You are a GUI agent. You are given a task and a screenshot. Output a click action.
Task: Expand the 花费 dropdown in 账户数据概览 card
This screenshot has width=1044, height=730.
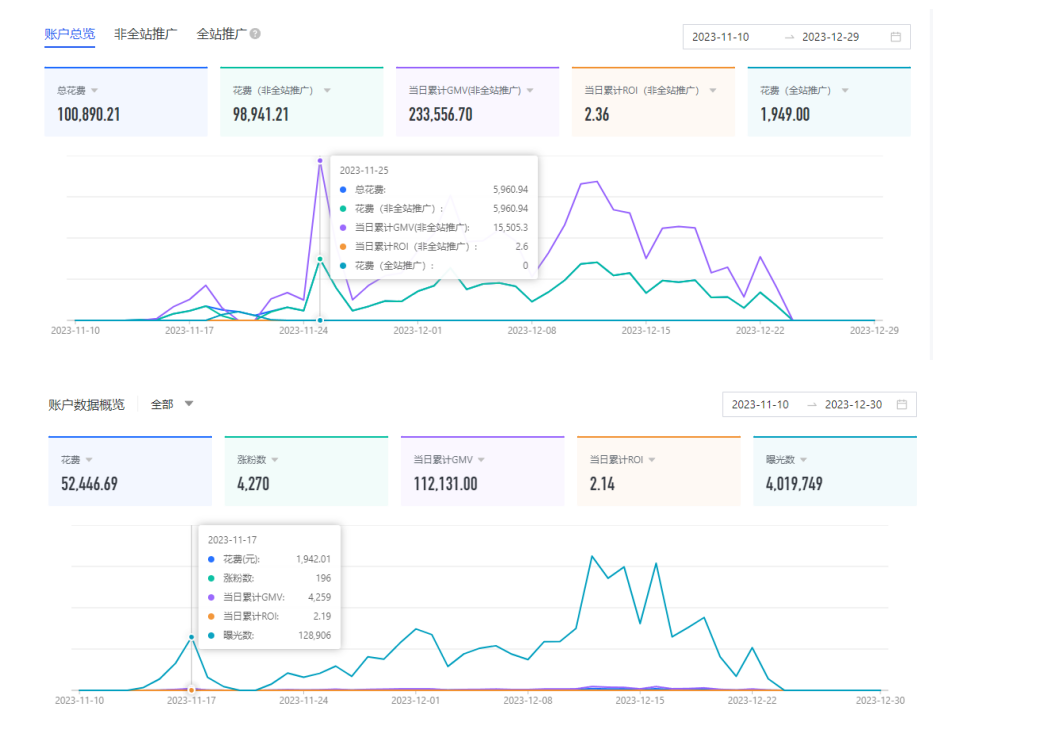[x=89, y=460]
